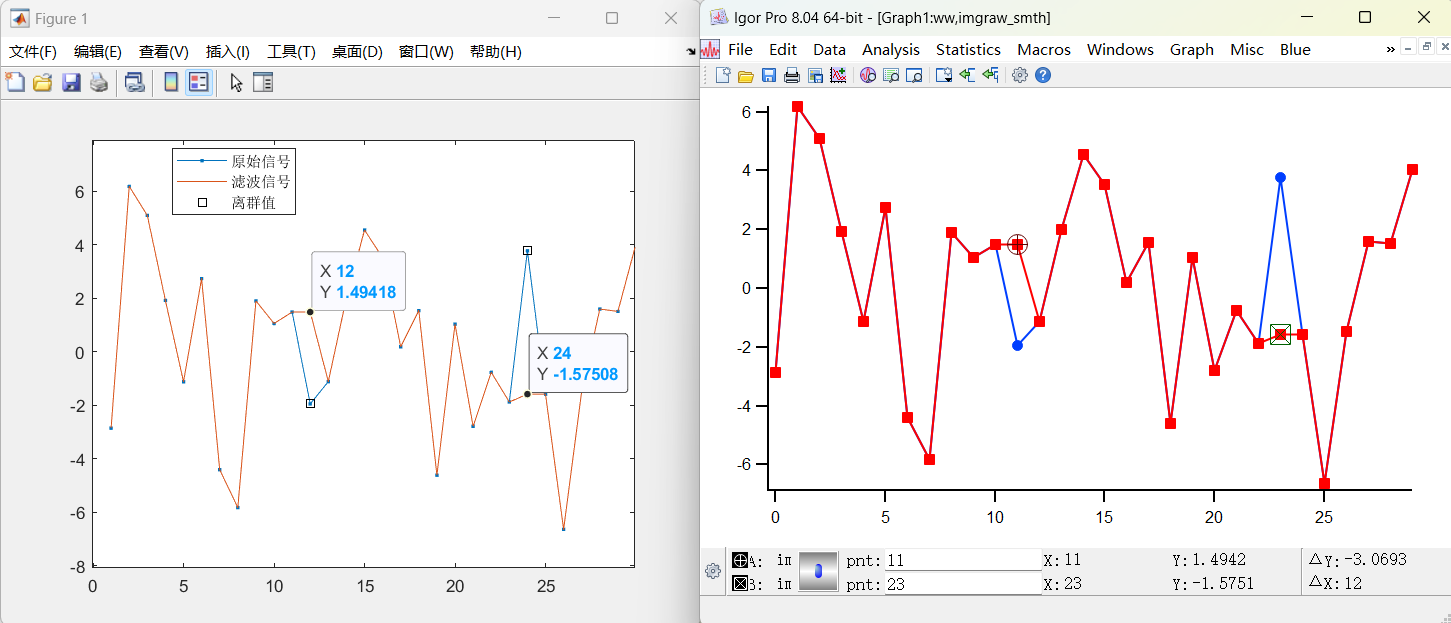
Task: Select the 离群值 legend entry
Action: (234, 203)
